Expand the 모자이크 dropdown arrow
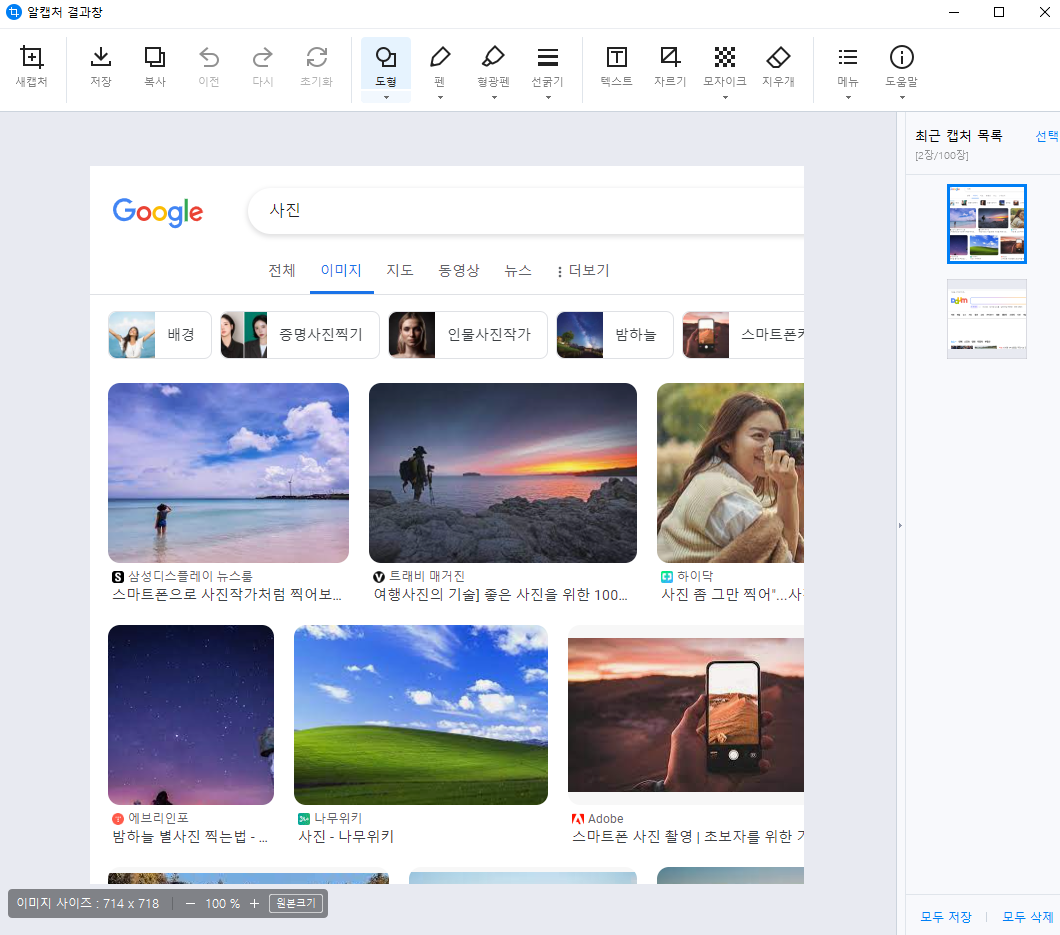The width and height of the screenshot is (1060, 935). pyautogui.click(x=725, y=97)
